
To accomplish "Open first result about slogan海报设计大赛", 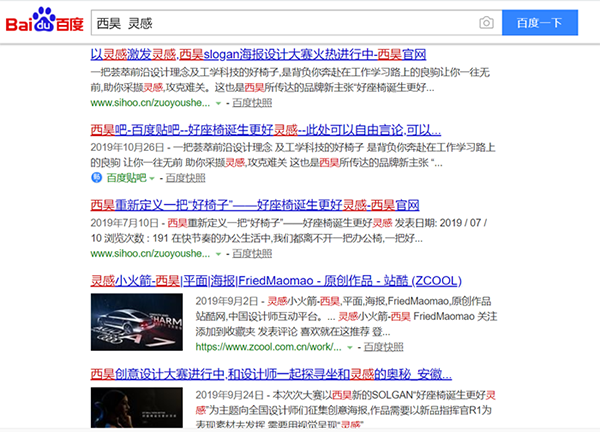I will click(259, 54).
